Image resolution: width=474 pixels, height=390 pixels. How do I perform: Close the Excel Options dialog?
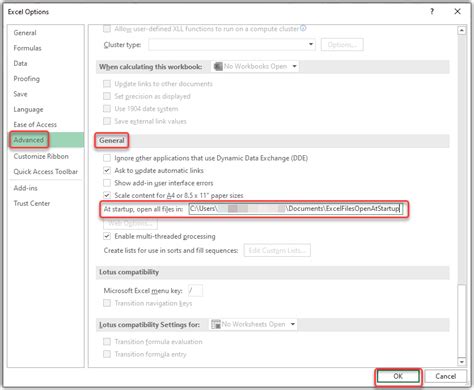(458, 12)
